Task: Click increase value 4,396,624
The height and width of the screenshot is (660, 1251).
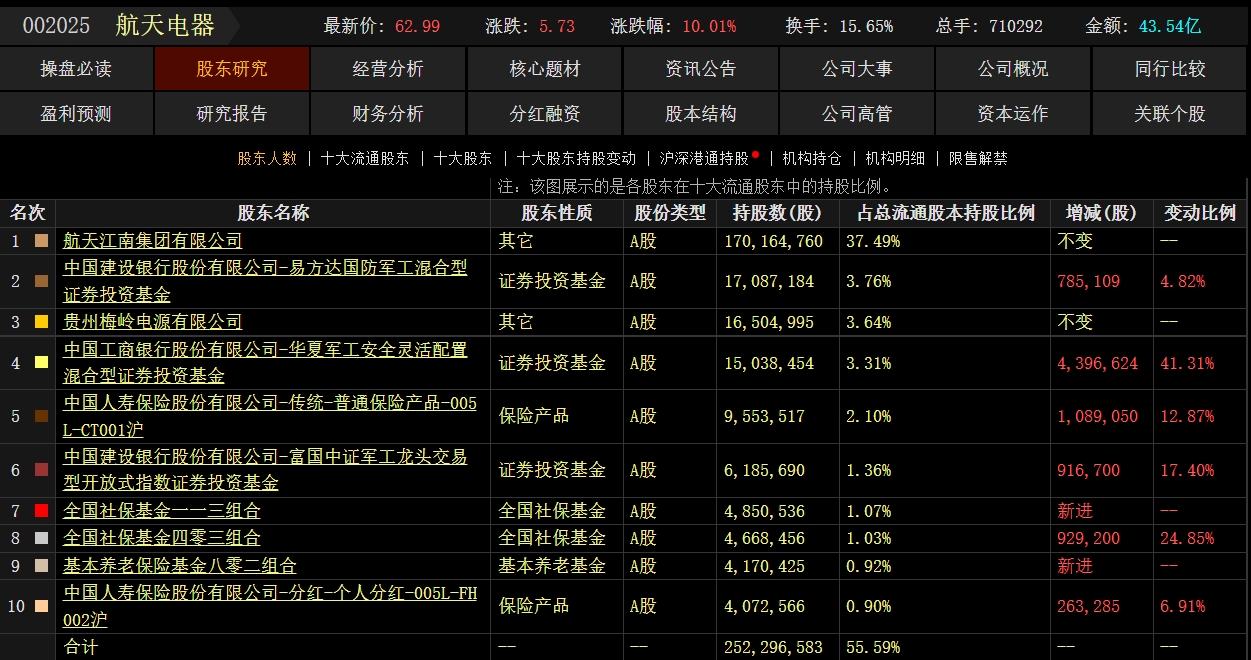Action: tap(1097, 363)
